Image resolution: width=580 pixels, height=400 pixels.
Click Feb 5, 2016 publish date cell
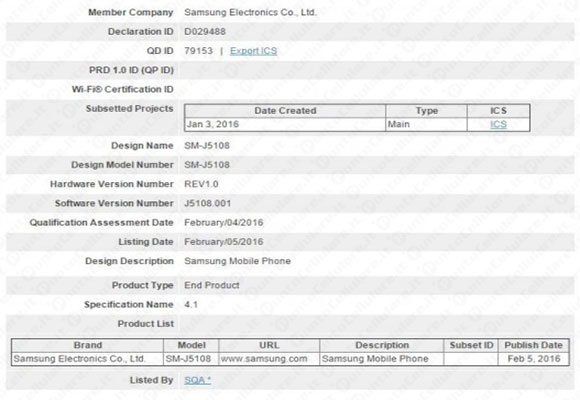[x=533, y=359]
